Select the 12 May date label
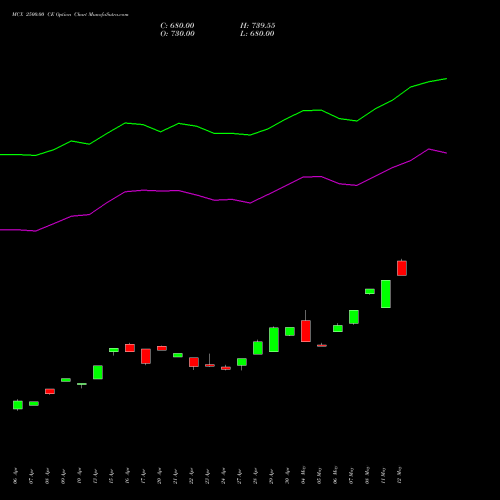This screenshot has width=500, height=500. point(399,475)
